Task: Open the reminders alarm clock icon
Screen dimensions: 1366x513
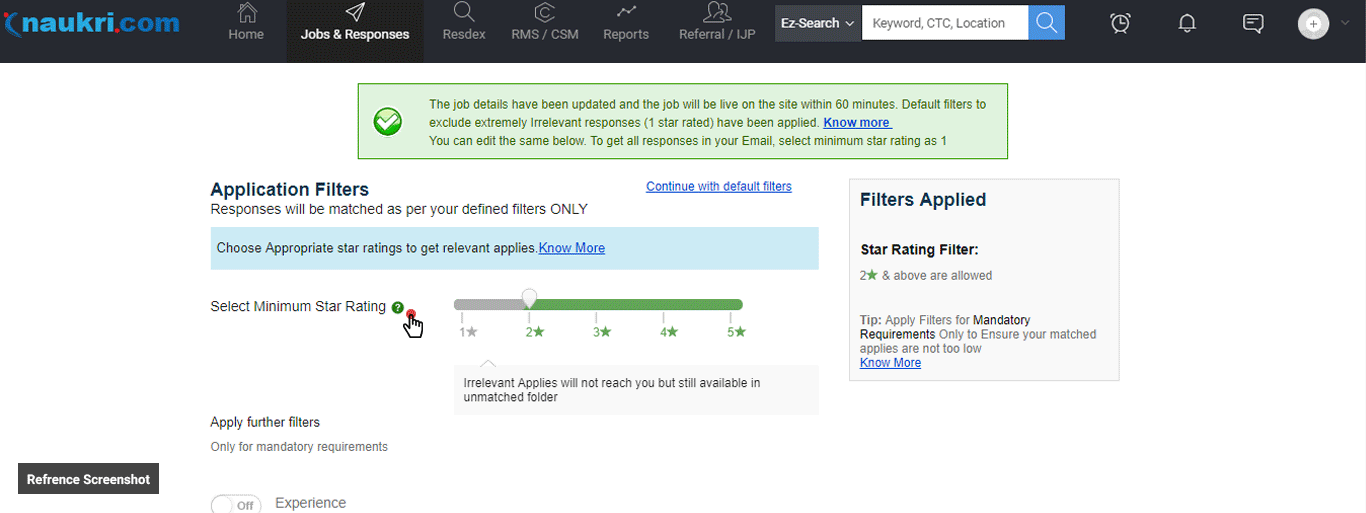Action: (x=1121, y=23)
